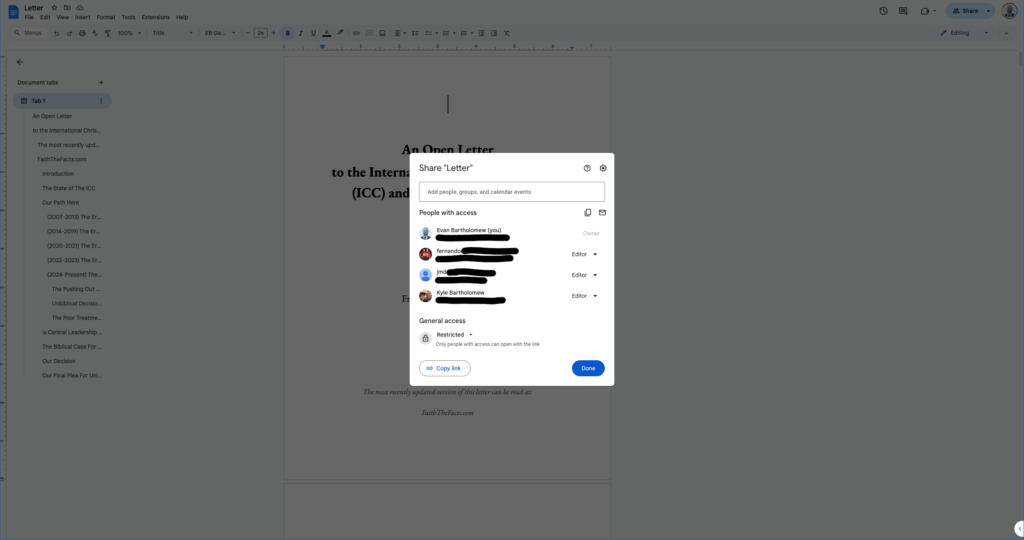Open version history clock icon

pyautogui.click(x=883, y=11)
